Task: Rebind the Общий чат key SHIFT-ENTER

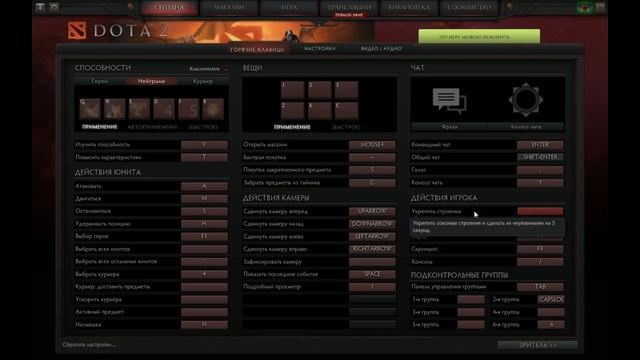Action: [x=540, y=157]
